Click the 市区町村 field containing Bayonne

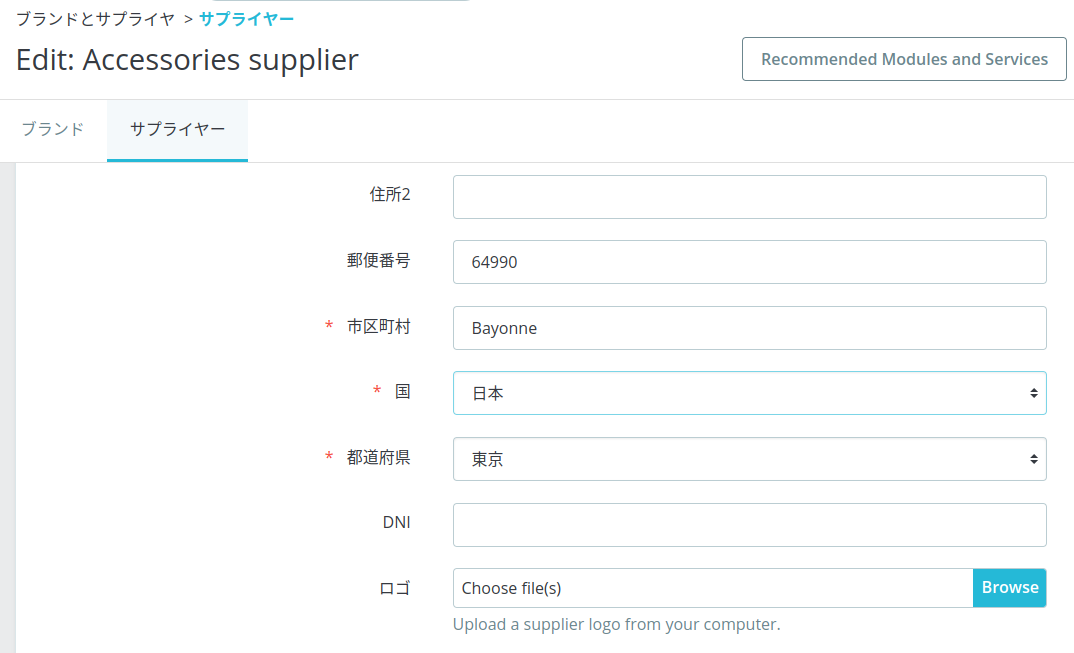(749, 328)
